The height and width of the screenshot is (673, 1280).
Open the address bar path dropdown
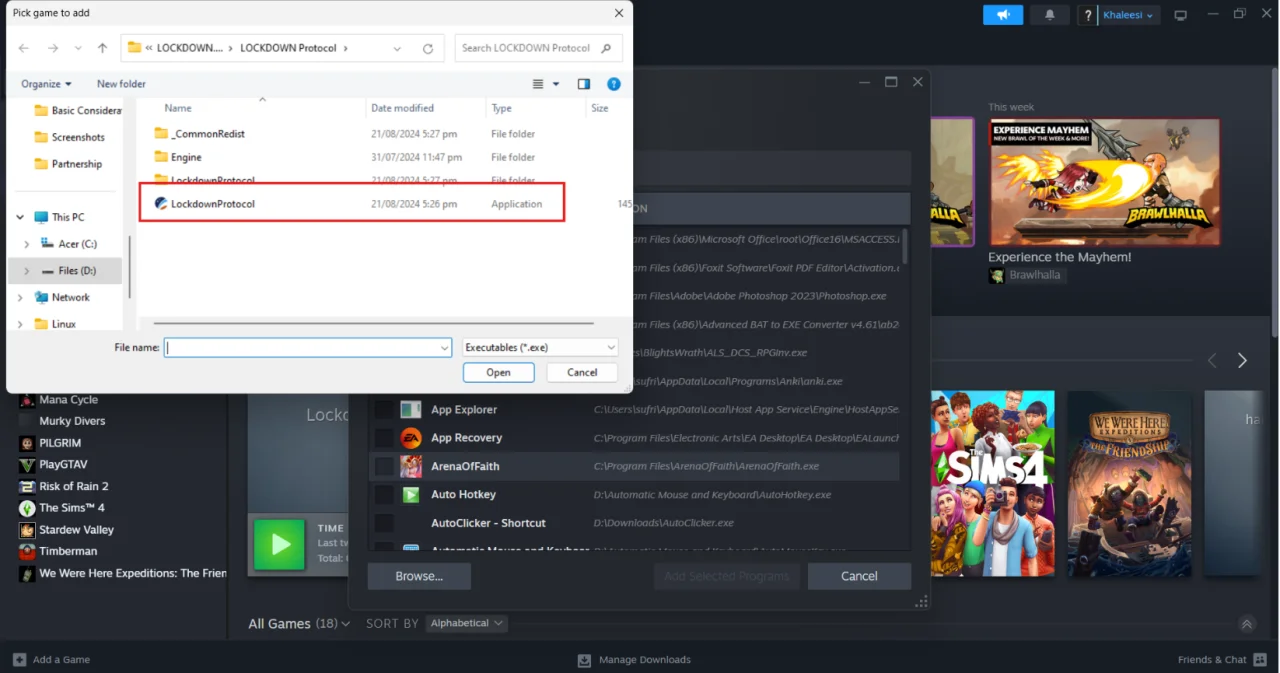[x=397, y=48]
